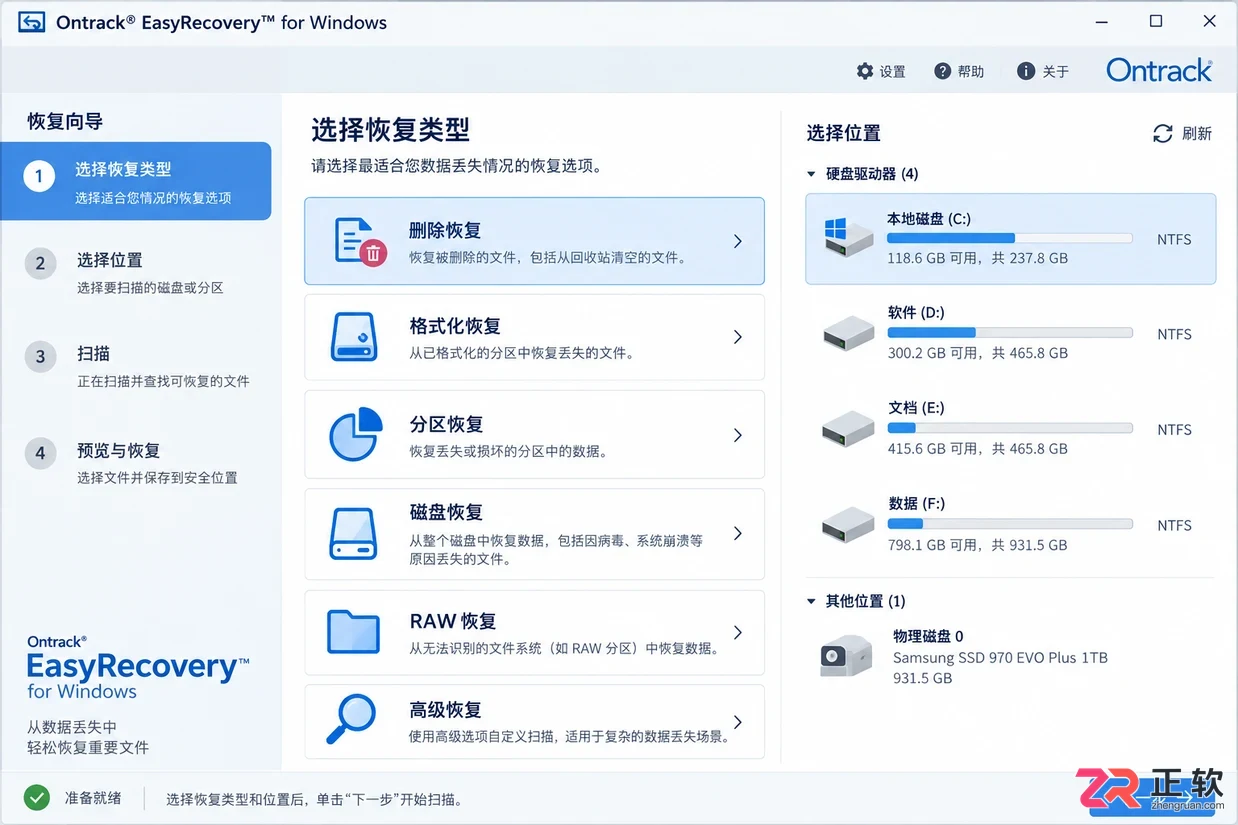This screenshot has width=1238, height=825.
Task: Click the 本地磁盘 (C:) Windows drive icon
Action: (849, 238)
